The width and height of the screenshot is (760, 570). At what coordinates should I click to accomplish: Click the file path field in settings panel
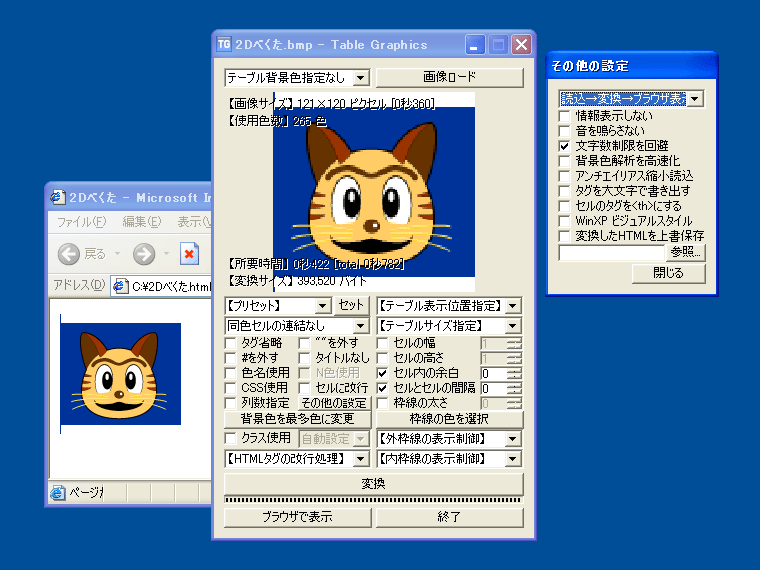(x=612, y=253)
